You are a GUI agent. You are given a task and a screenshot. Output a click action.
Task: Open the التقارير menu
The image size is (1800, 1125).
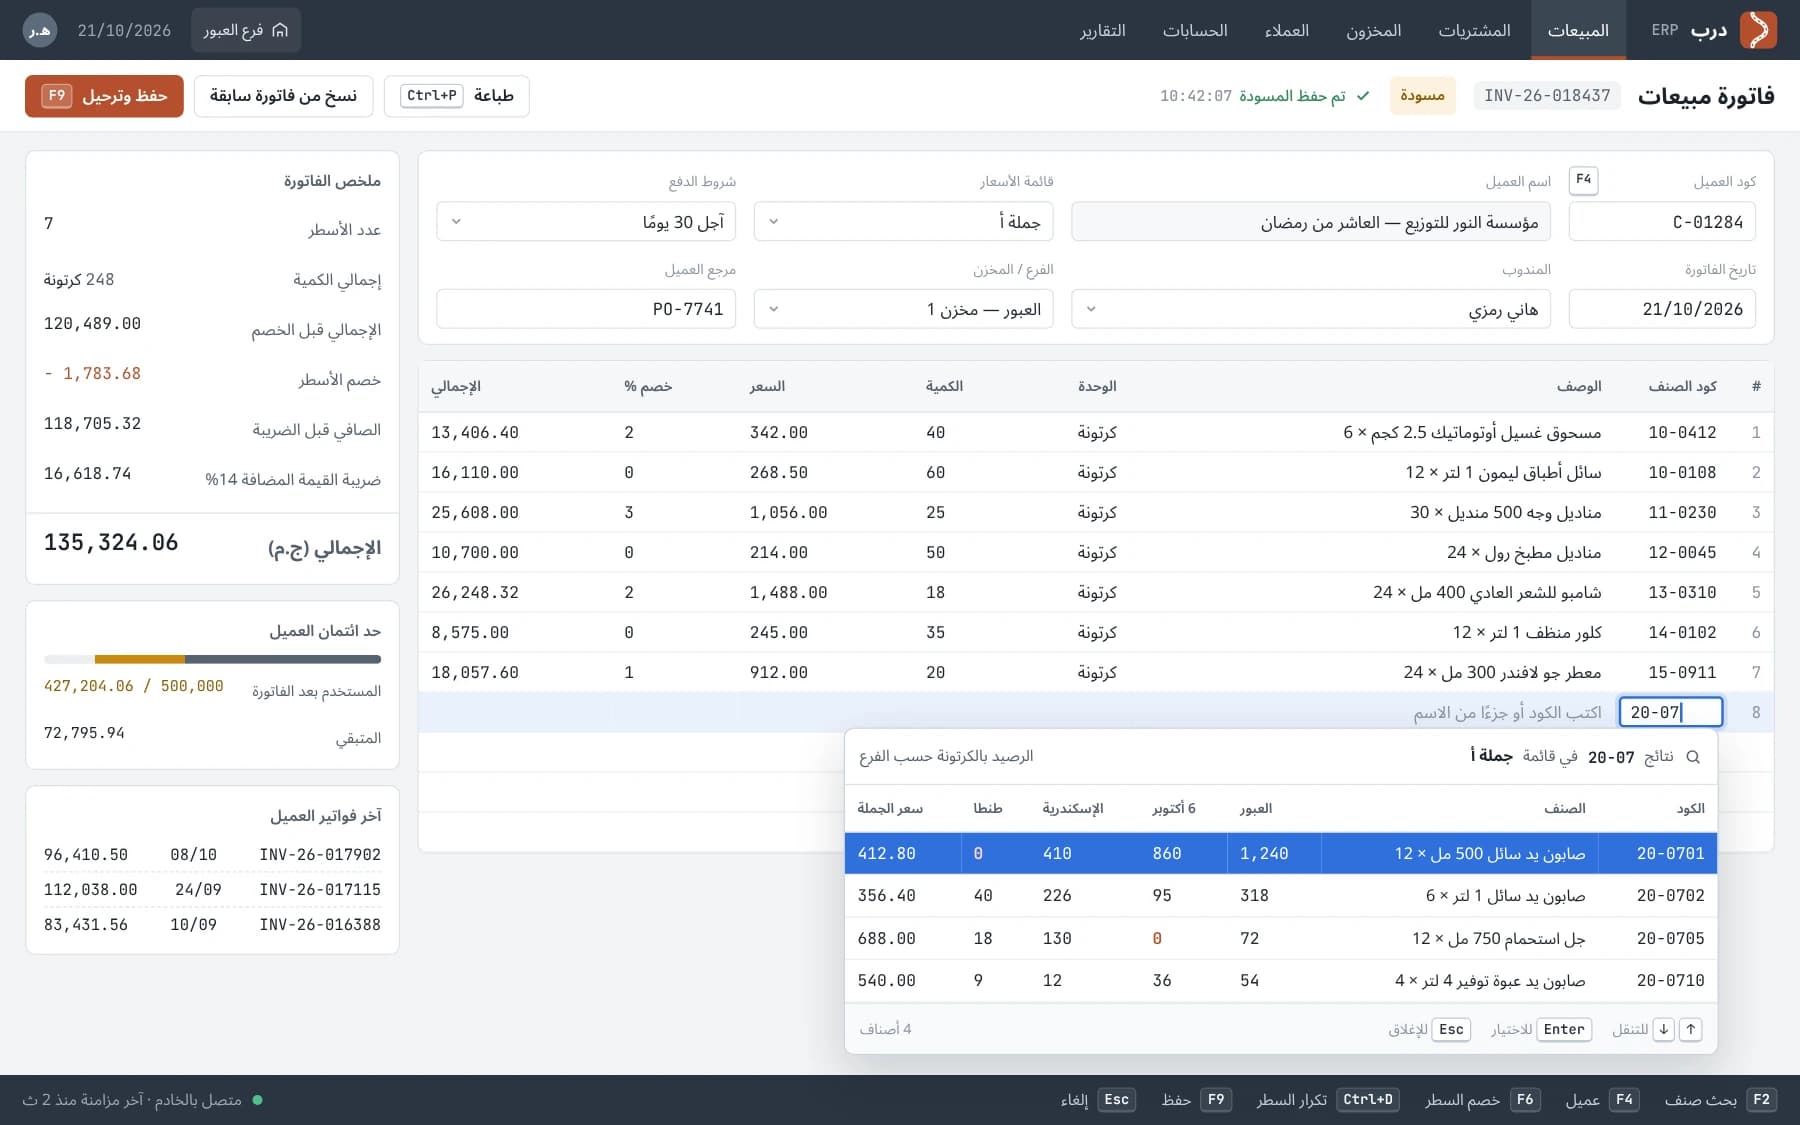(x=1103, y=30)
